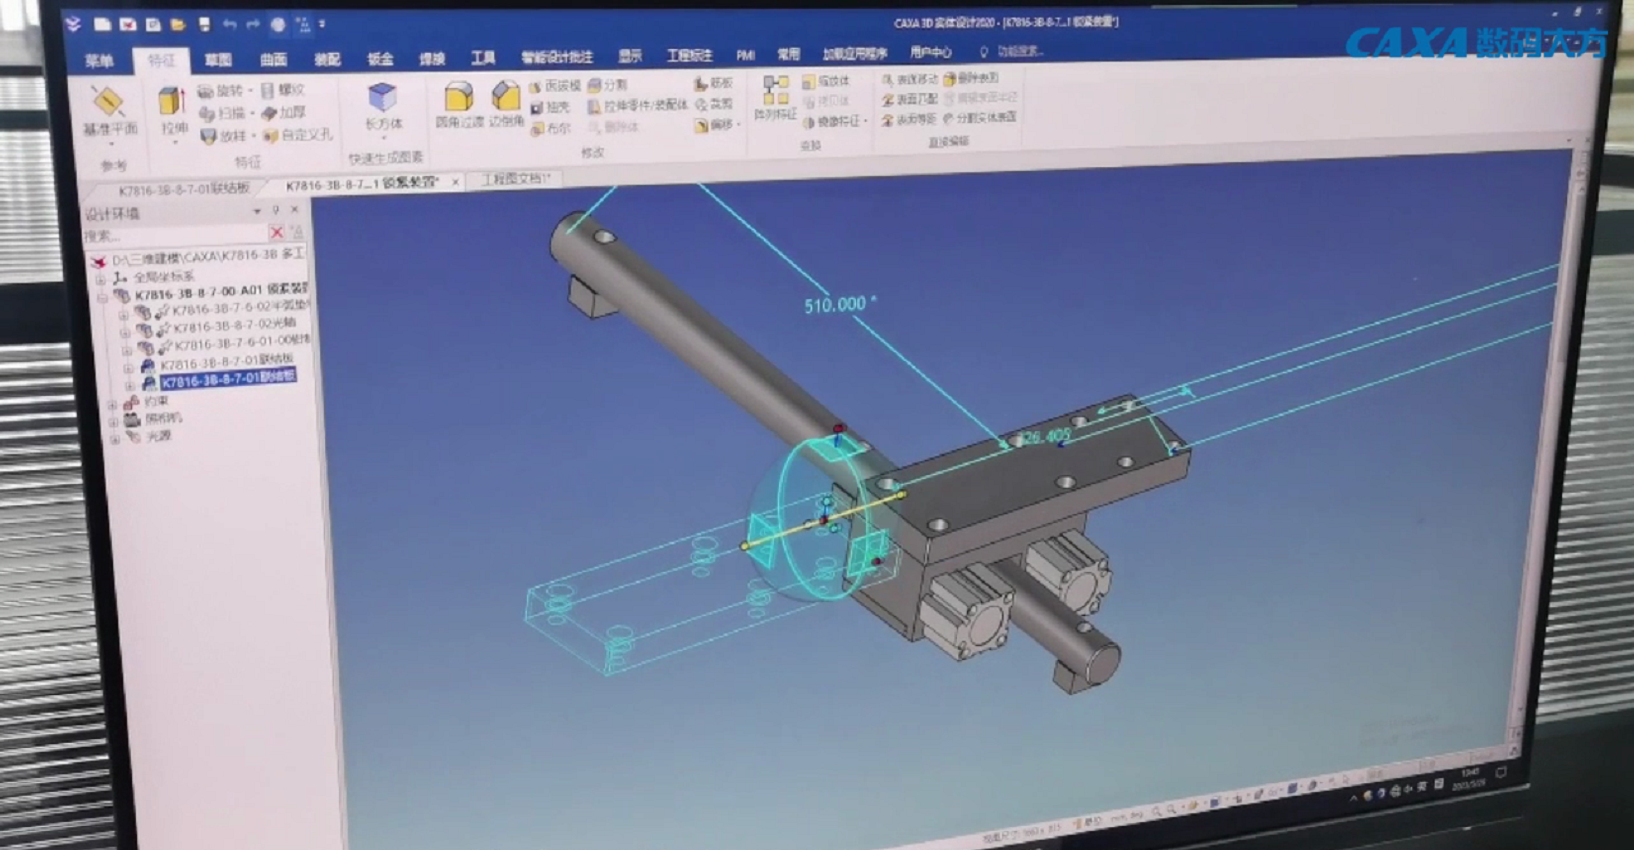Open the 设计环境 panel options dropdown arrow
The width and height of the screenshot is (1634, 850).
click(x=257, y=212)
